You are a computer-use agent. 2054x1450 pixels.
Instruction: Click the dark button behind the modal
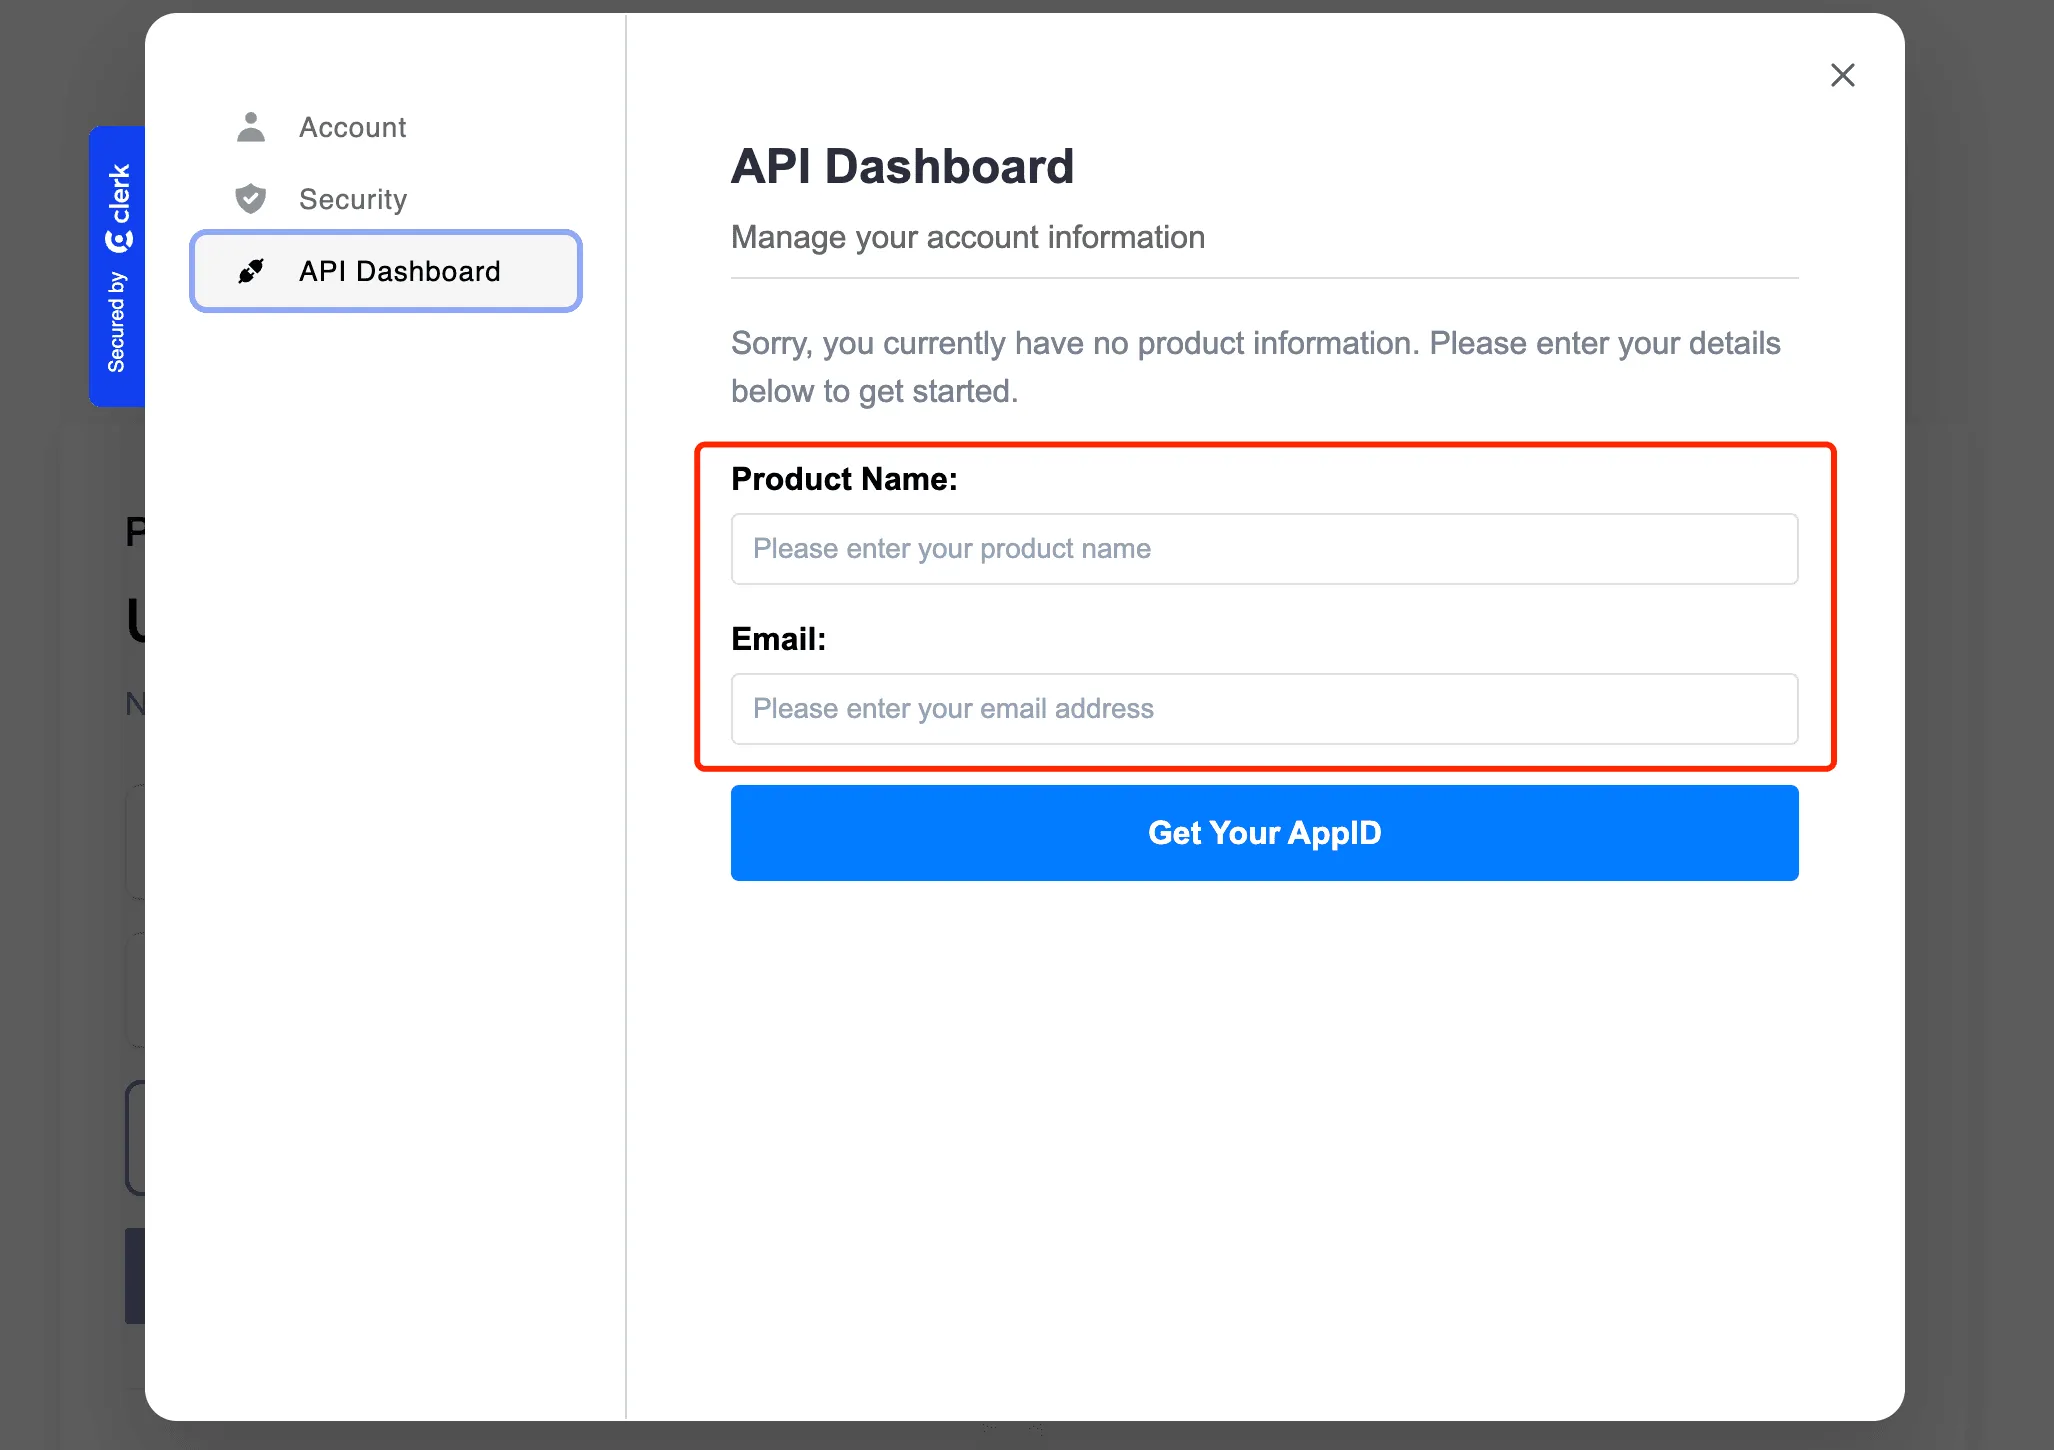click(x=133, y=1276)
